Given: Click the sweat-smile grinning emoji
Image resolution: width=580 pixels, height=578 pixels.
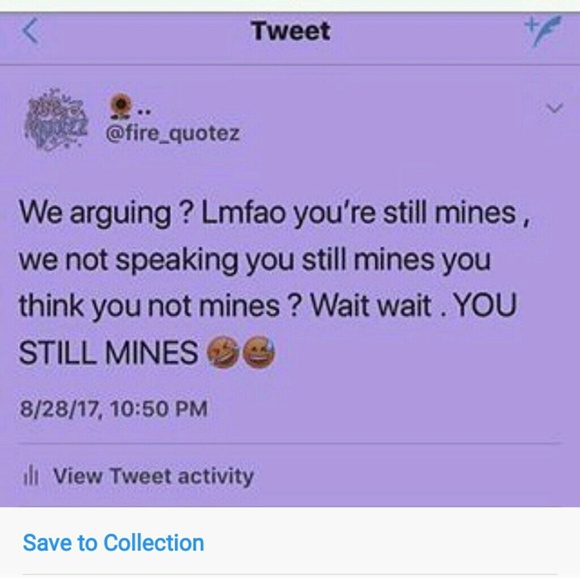Looking at the screenshot, I should pos(259,352).
